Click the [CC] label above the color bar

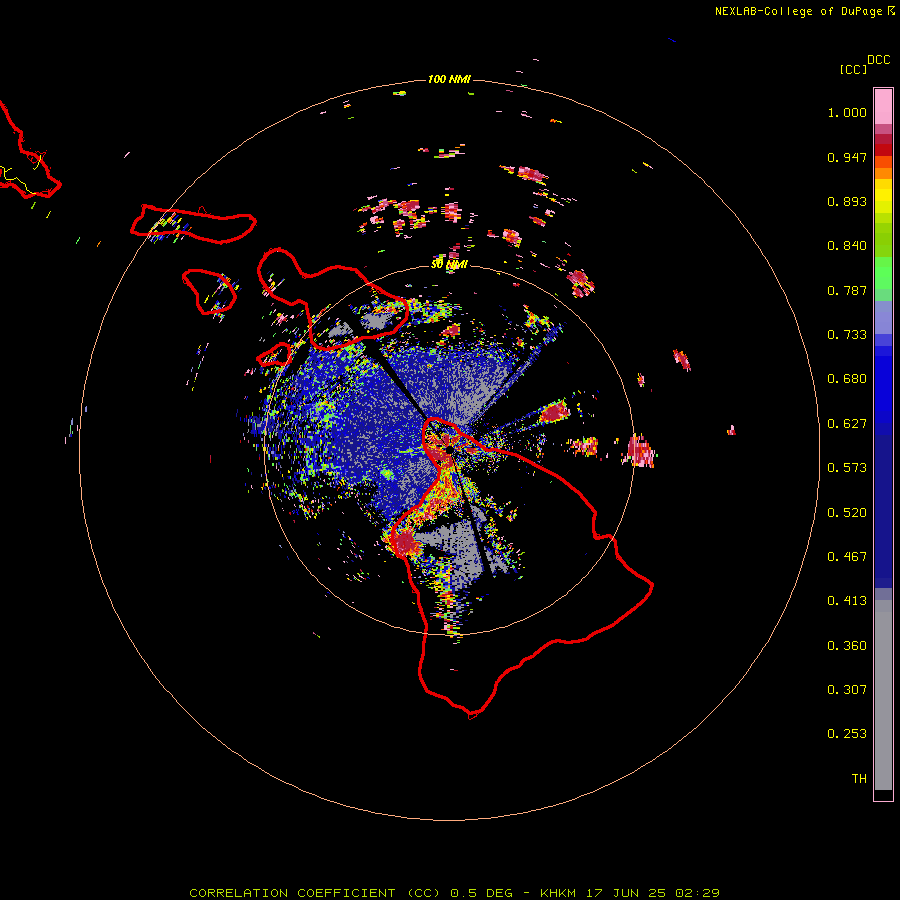click(853, 69)
